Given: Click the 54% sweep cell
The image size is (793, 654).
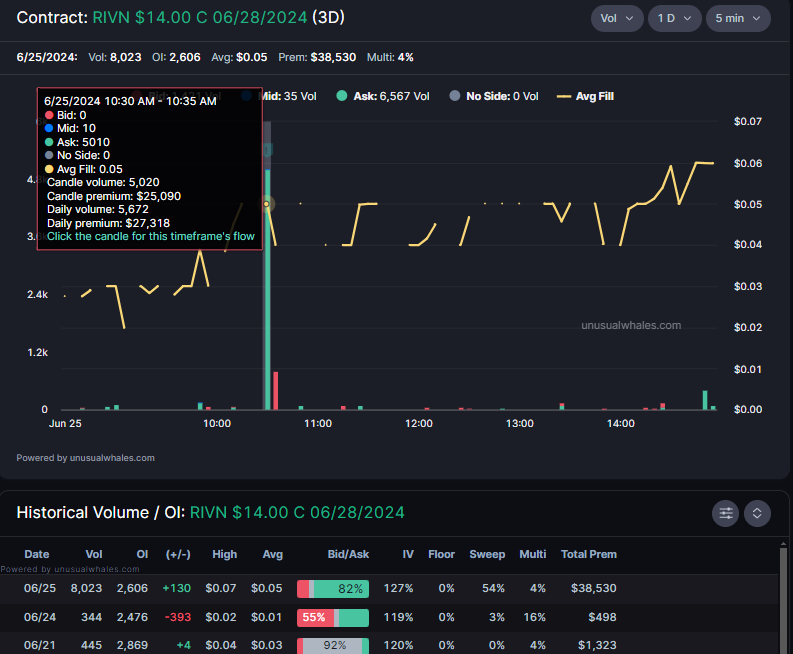Looking at the screenshot, I should pos(493,588).
